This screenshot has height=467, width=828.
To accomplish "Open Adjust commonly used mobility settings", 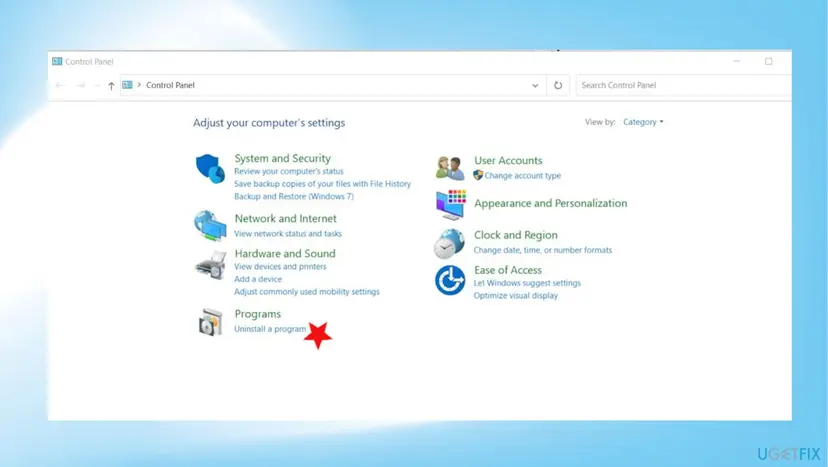I will (307, 292).
